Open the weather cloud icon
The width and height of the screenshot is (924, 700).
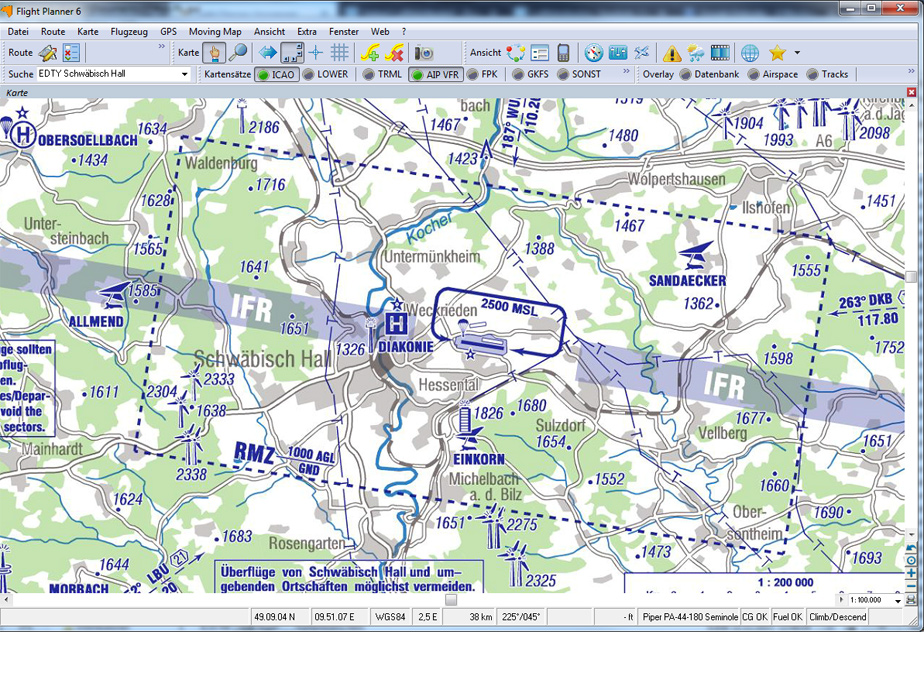pyautogui.click(x=695, y=53)
